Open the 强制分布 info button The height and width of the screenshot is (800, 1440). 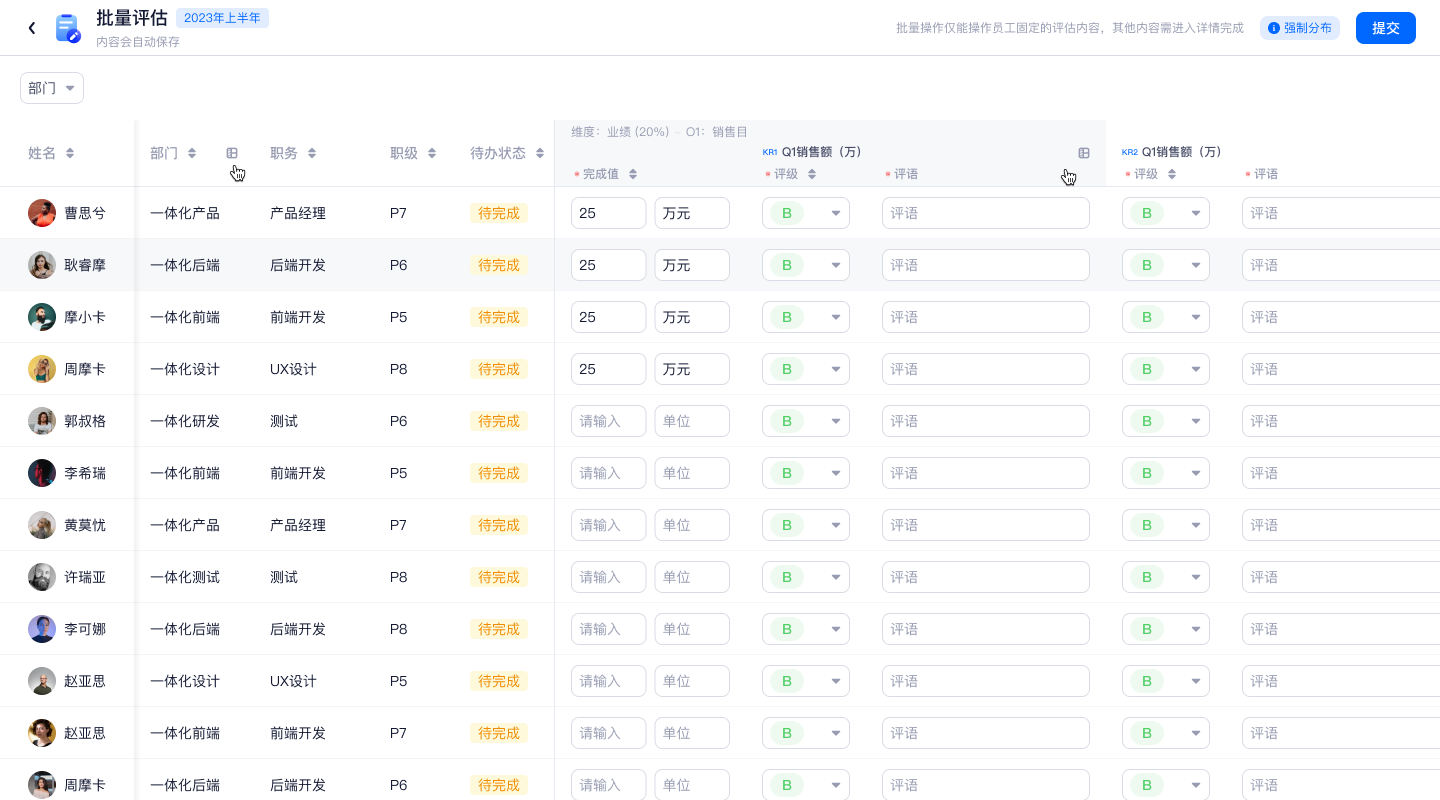click(x=1299, y=28)
